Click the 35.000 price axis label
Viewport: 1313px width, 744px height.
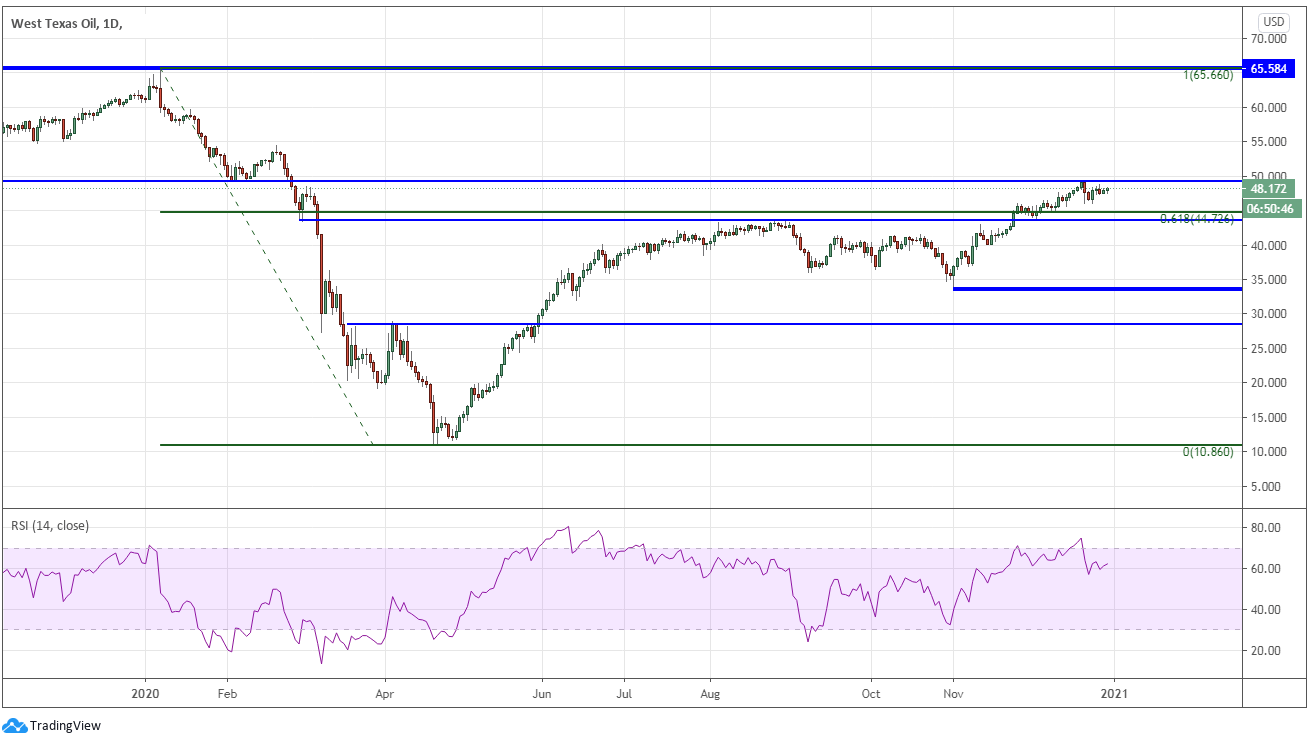(x=1268, y=280)
